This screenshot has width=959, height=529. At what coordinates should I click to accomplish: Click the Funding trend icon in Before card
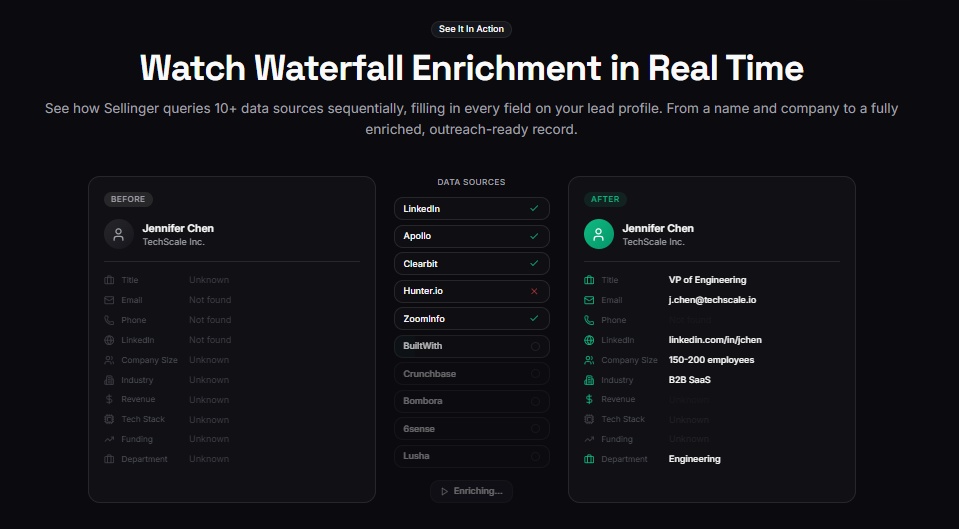(109, 439)
